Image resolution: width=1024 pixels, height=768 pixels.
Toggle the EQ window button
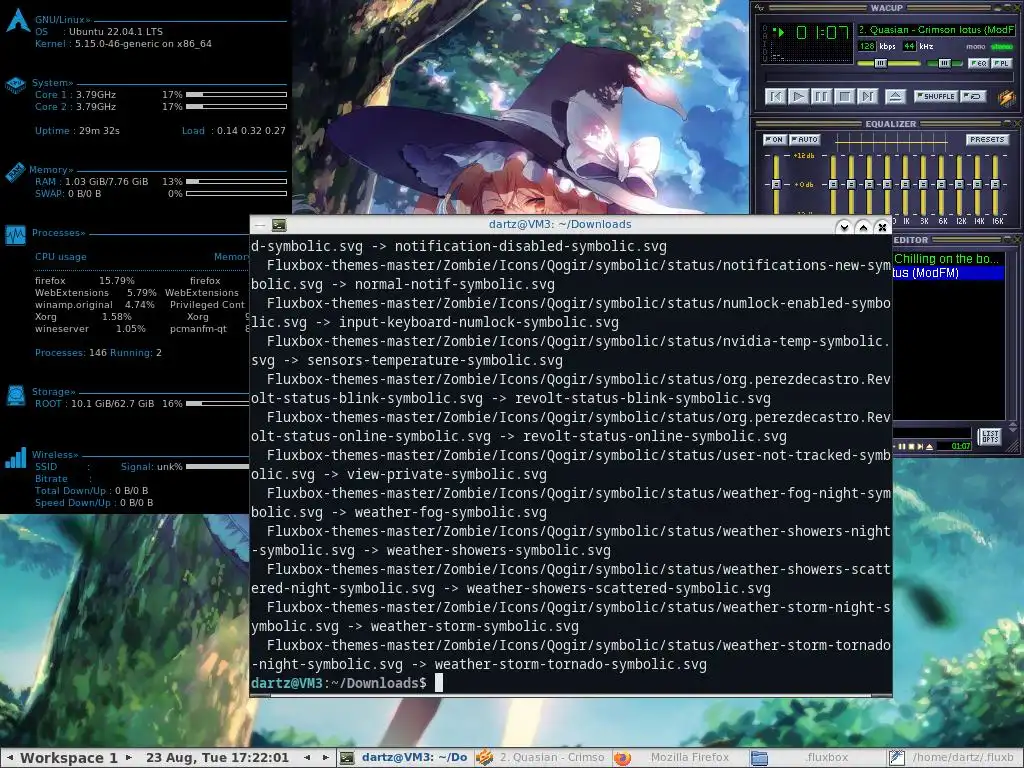pos(978,63)
